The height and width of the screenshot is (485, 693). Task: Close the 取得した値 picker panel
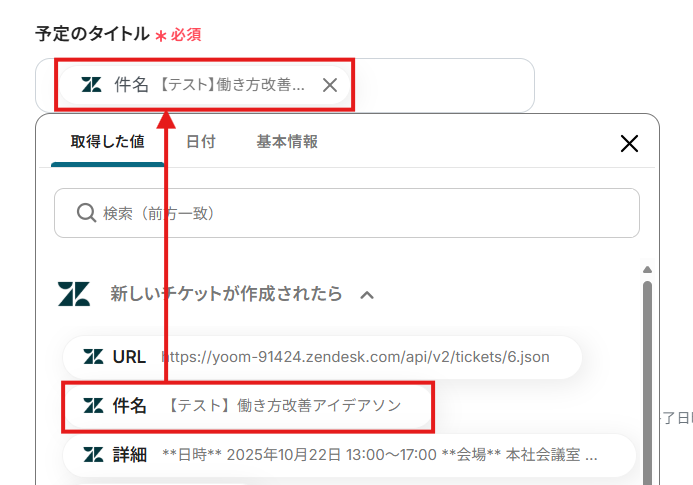pos(629,144)
